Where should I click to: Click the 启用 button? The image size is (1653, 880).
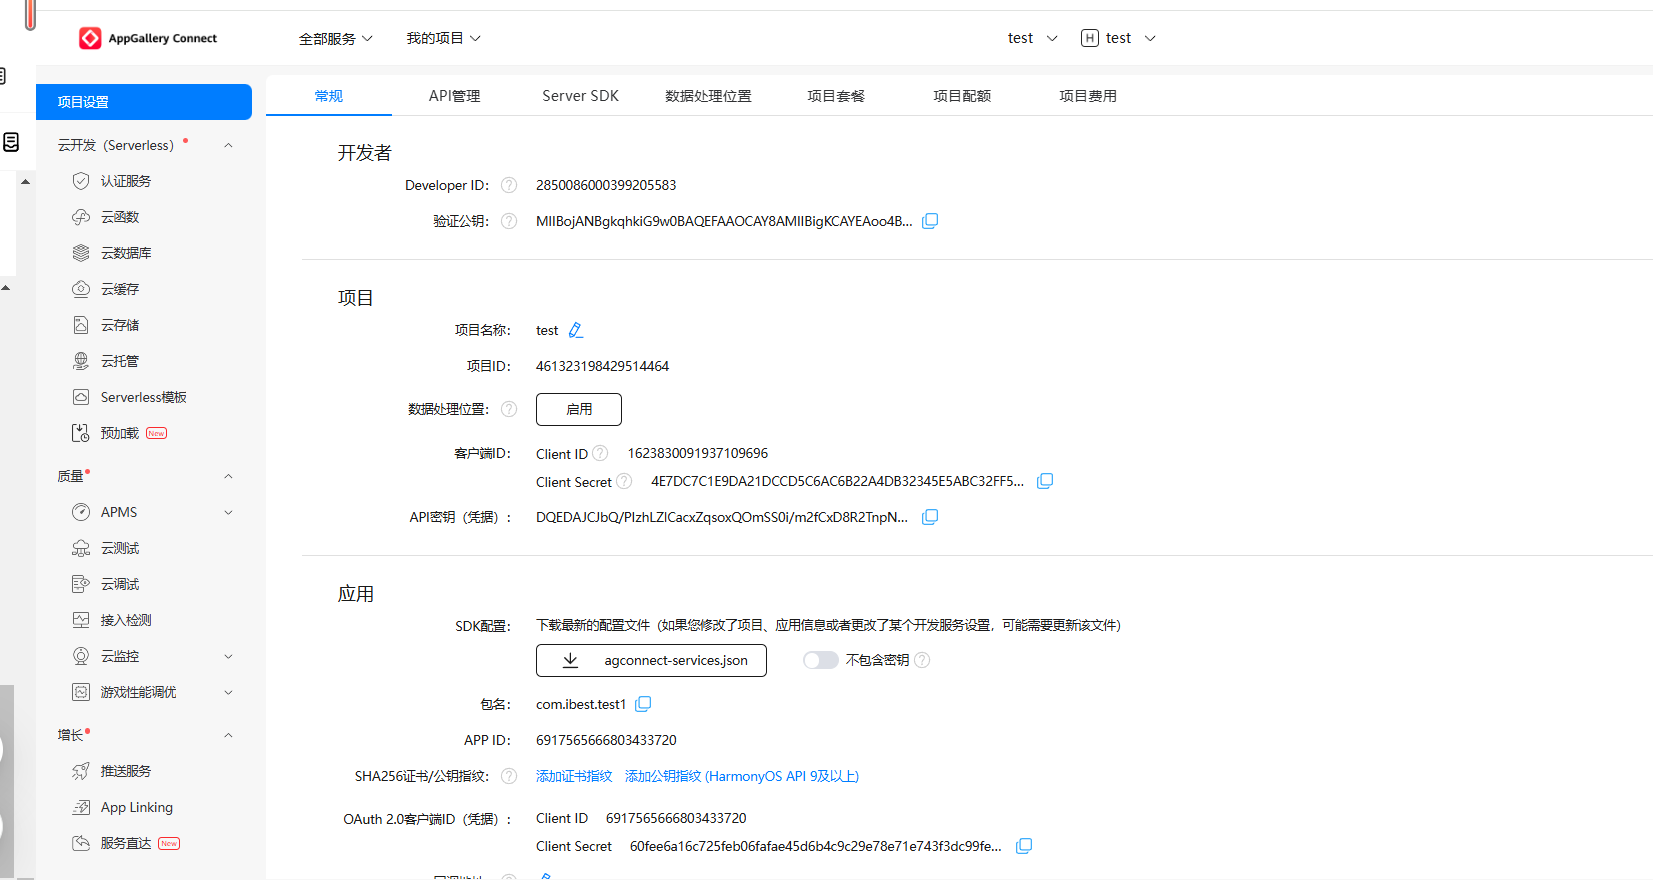pos(579,409)
